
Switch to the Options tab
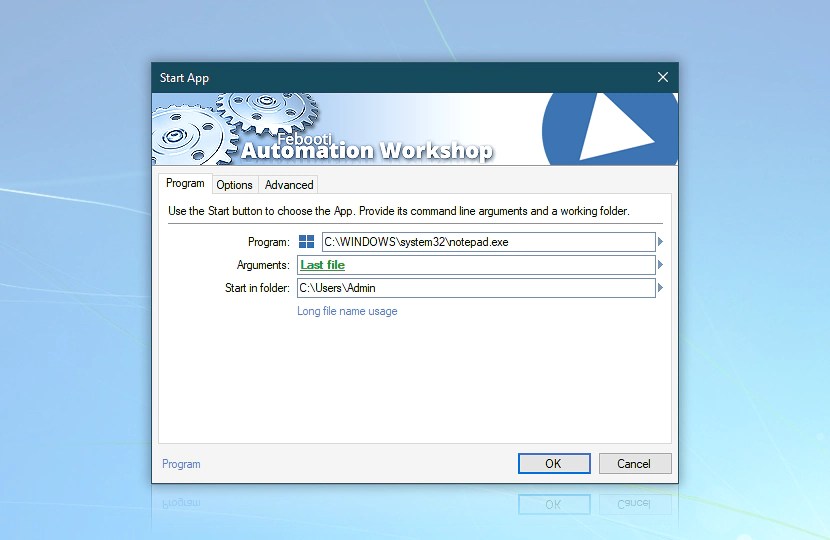[234, 185]
